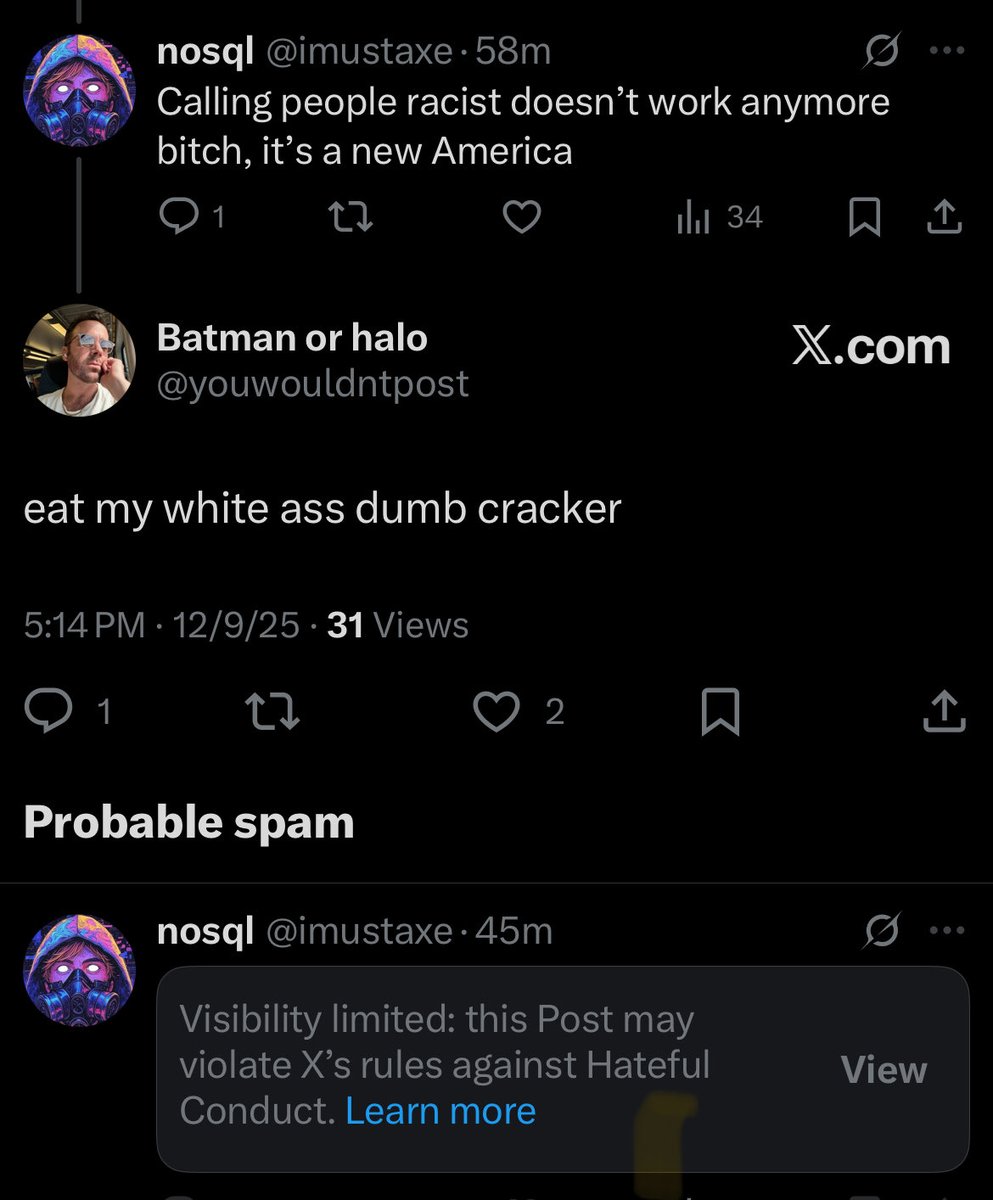Click View on the visibility limited post
This screenshot has width=993, height=1200.
883,1069
